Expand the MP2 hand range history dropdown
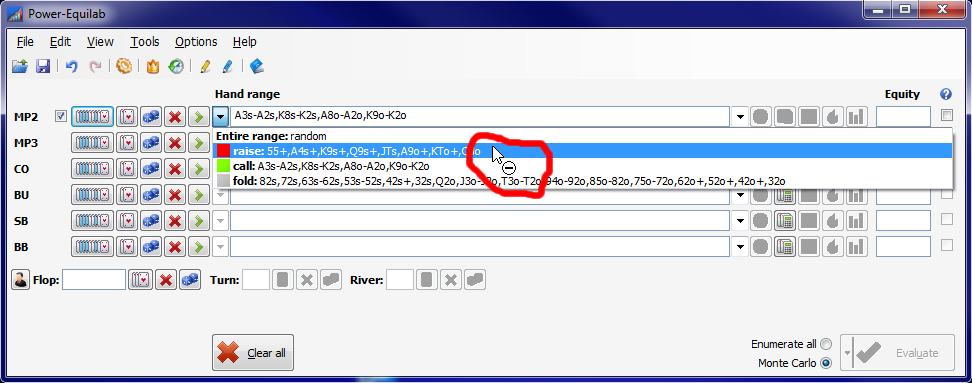The height and width of the screenshot is (383, 972). pos(740,117)
